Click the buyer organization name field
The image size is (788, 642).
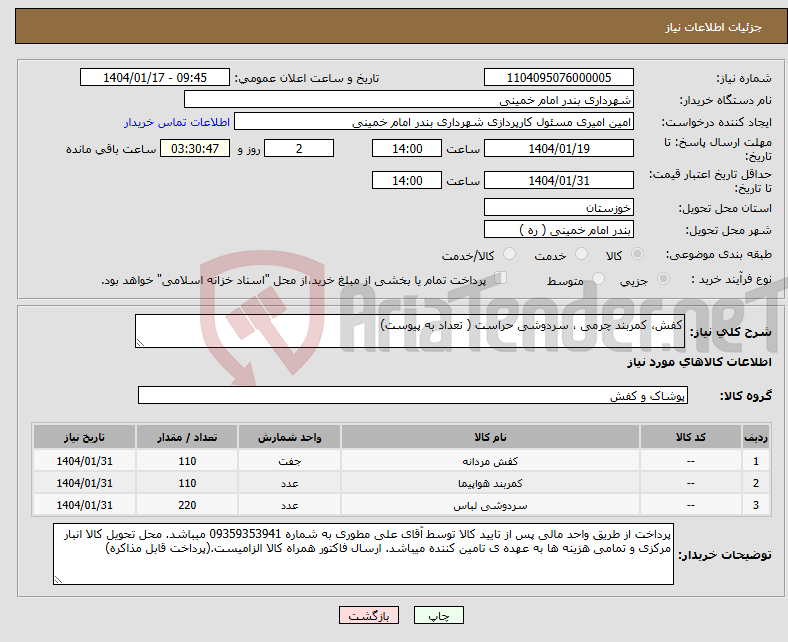coord(409,100)
